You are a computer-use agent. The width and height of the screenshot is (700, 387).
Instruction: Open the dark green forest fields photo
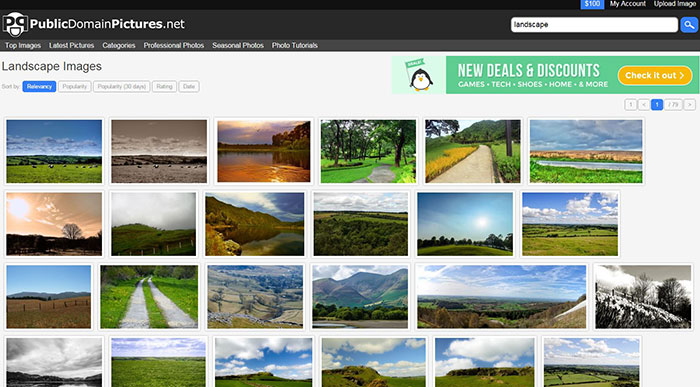click(360, 224)
